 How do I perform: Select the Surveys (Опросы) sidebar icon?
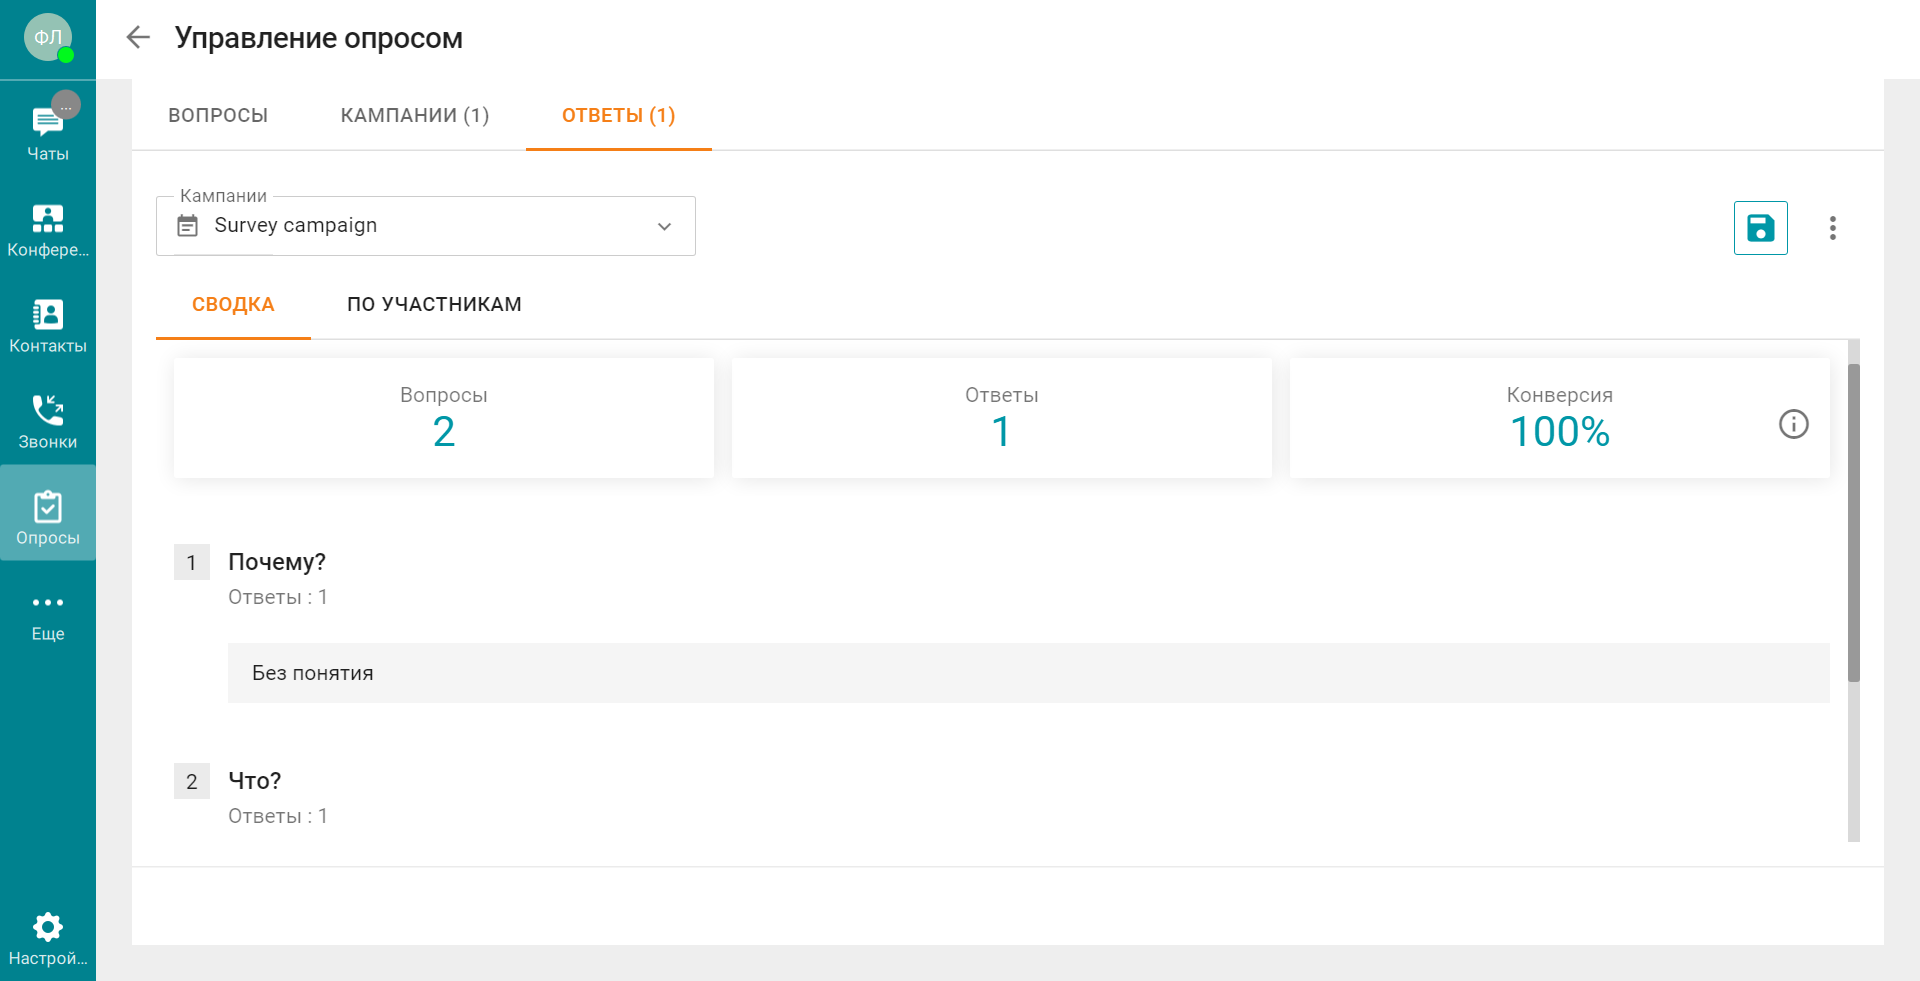(x=48, y=513)
